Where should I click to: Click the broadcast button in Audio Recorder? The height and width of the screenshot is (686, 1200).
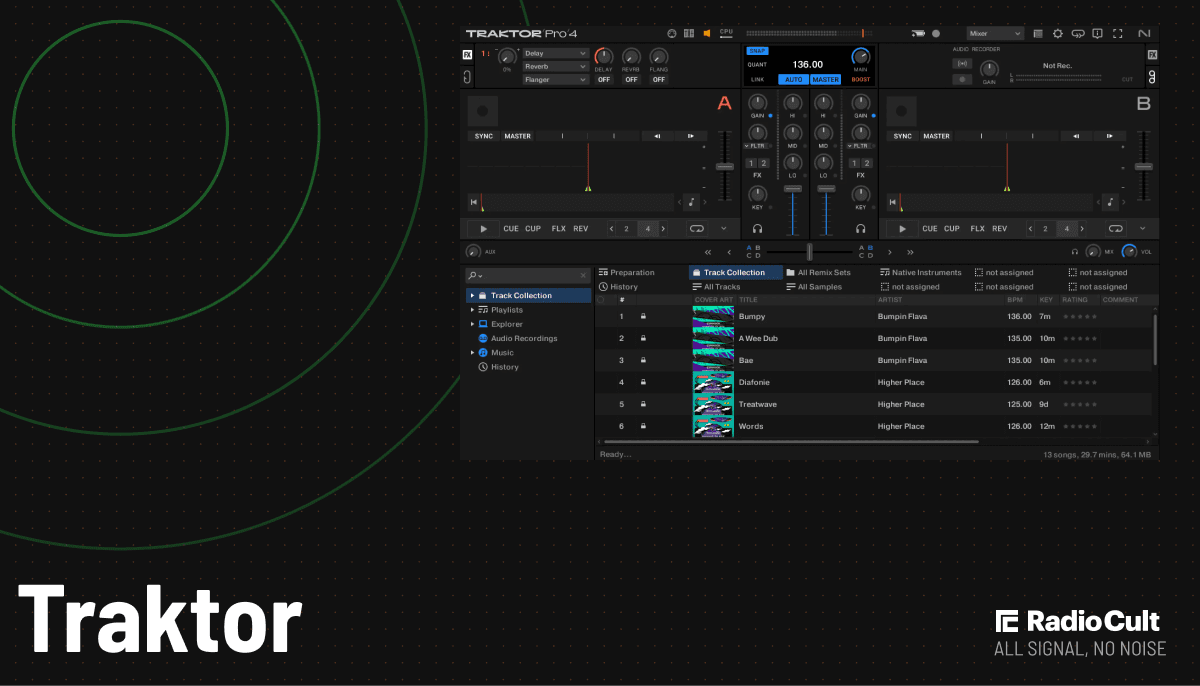coord(962,63)
